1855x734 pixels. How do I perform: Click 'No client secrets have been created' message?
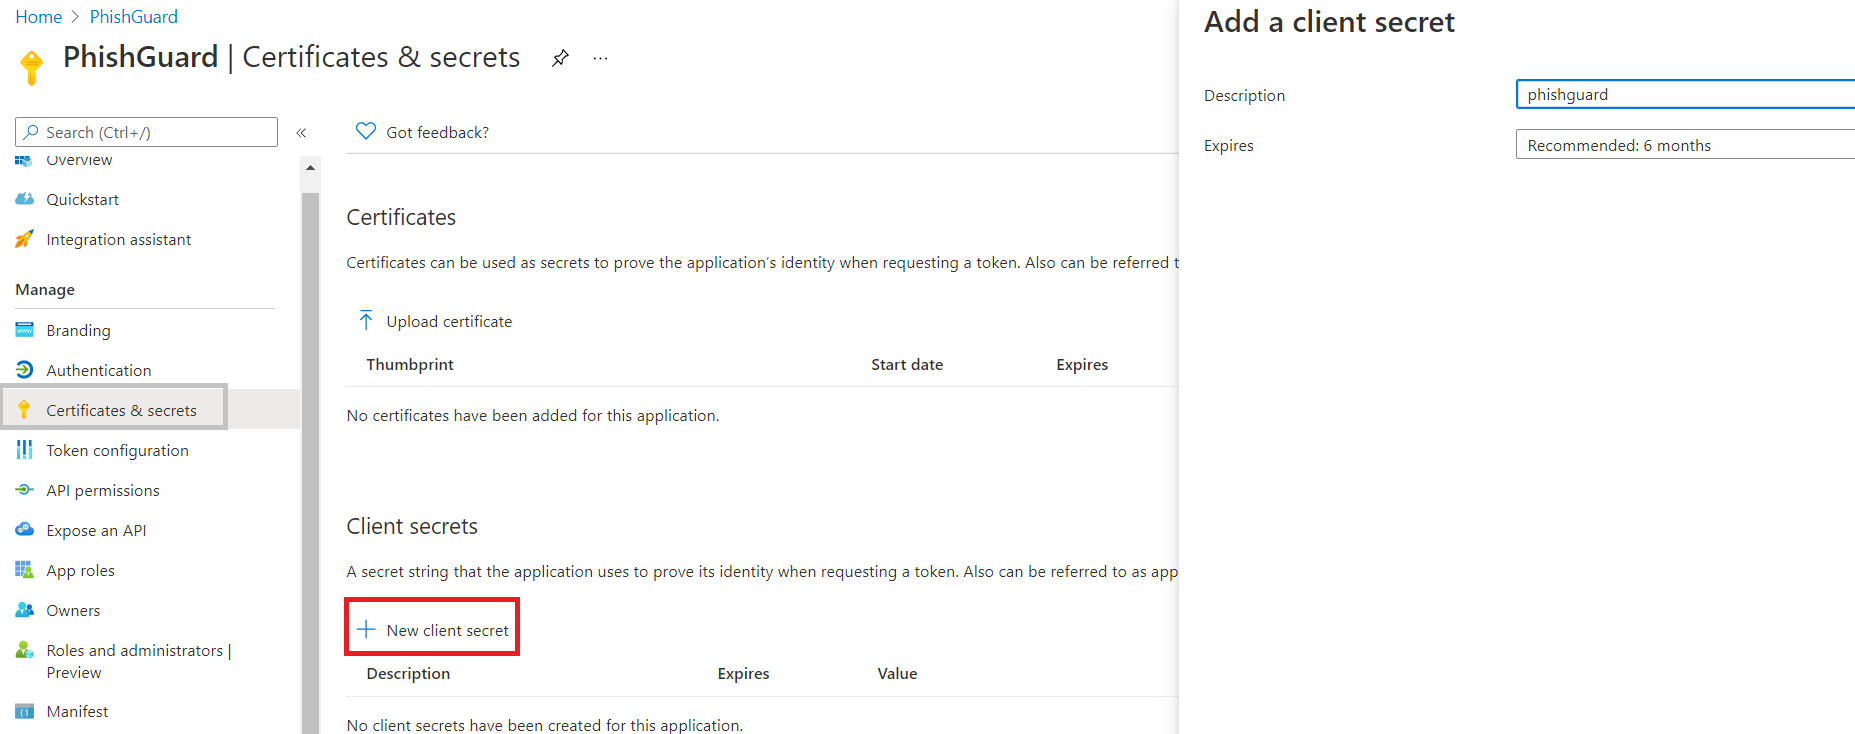tap(544, 725)
